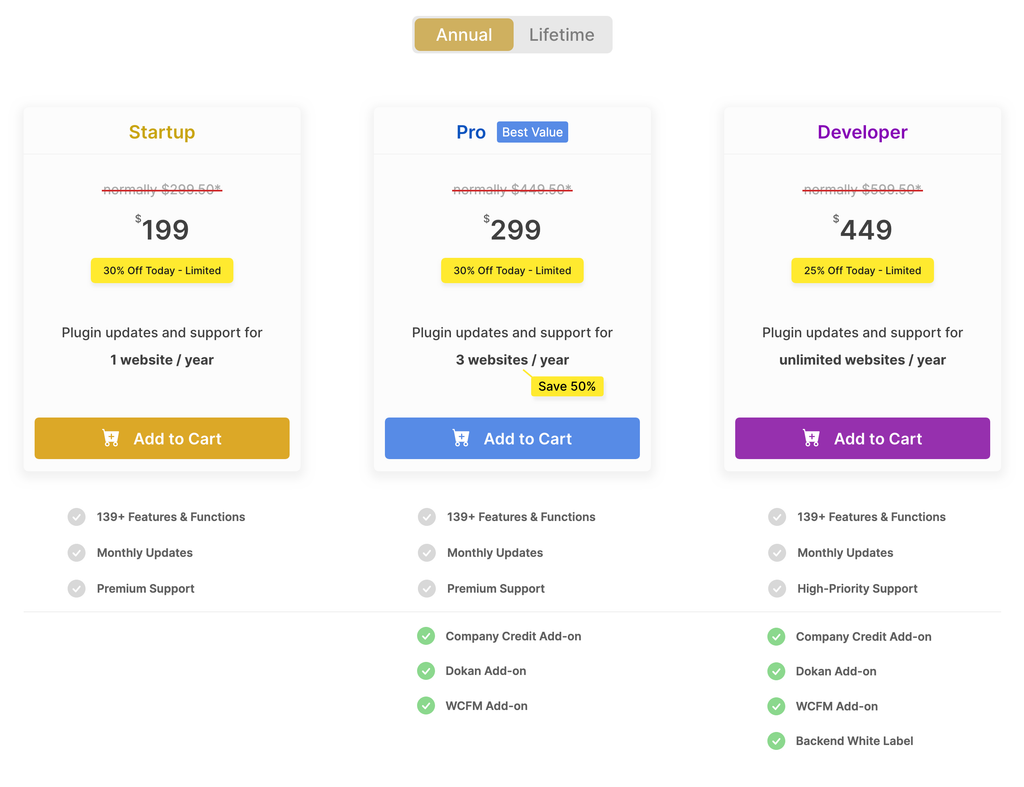Click the Save 50% tag

pyautogui.click(x=567, y=386)
